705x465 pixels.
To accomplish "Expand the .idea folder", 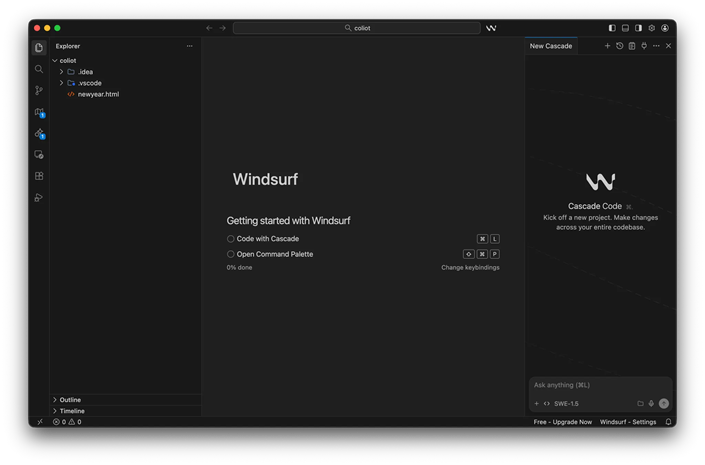I will pos(61,72).
